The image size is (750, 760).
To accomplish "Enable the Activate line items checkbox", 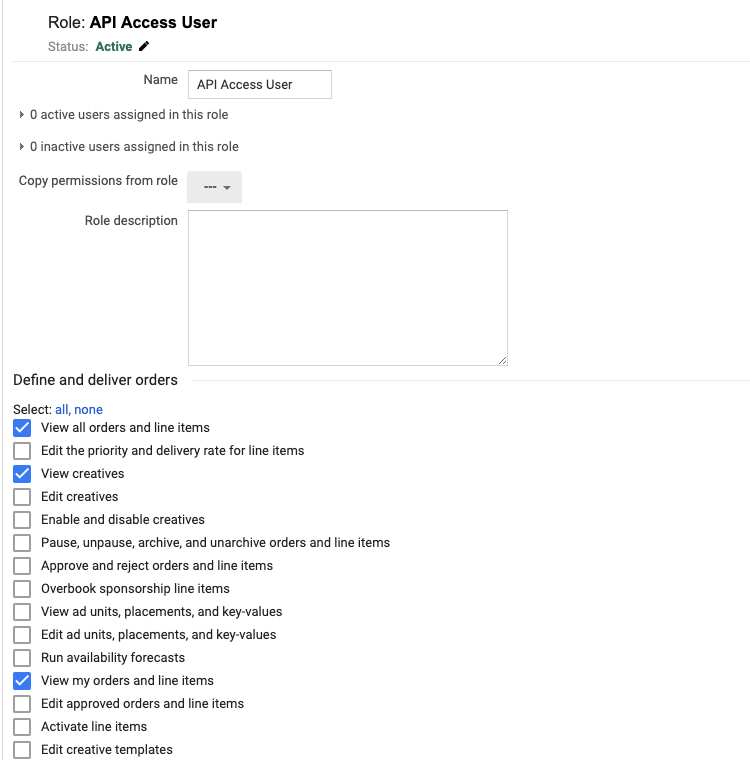I will (x=22, y=727).
